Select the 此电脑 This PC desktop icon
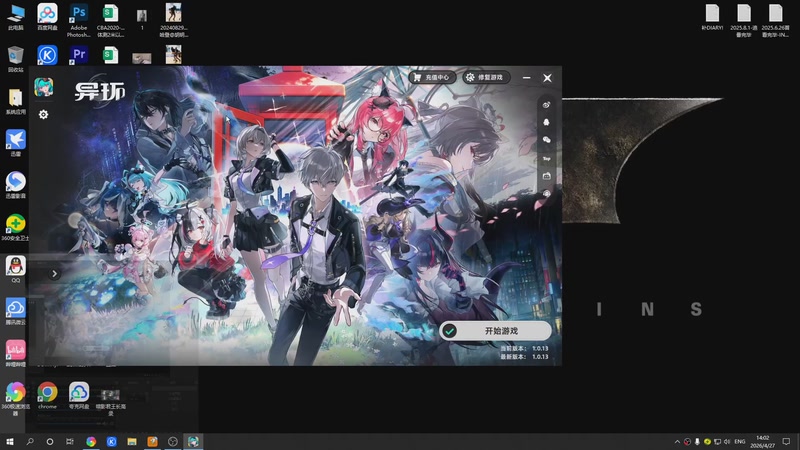This screenshot has height=450, width=800. 16,17
